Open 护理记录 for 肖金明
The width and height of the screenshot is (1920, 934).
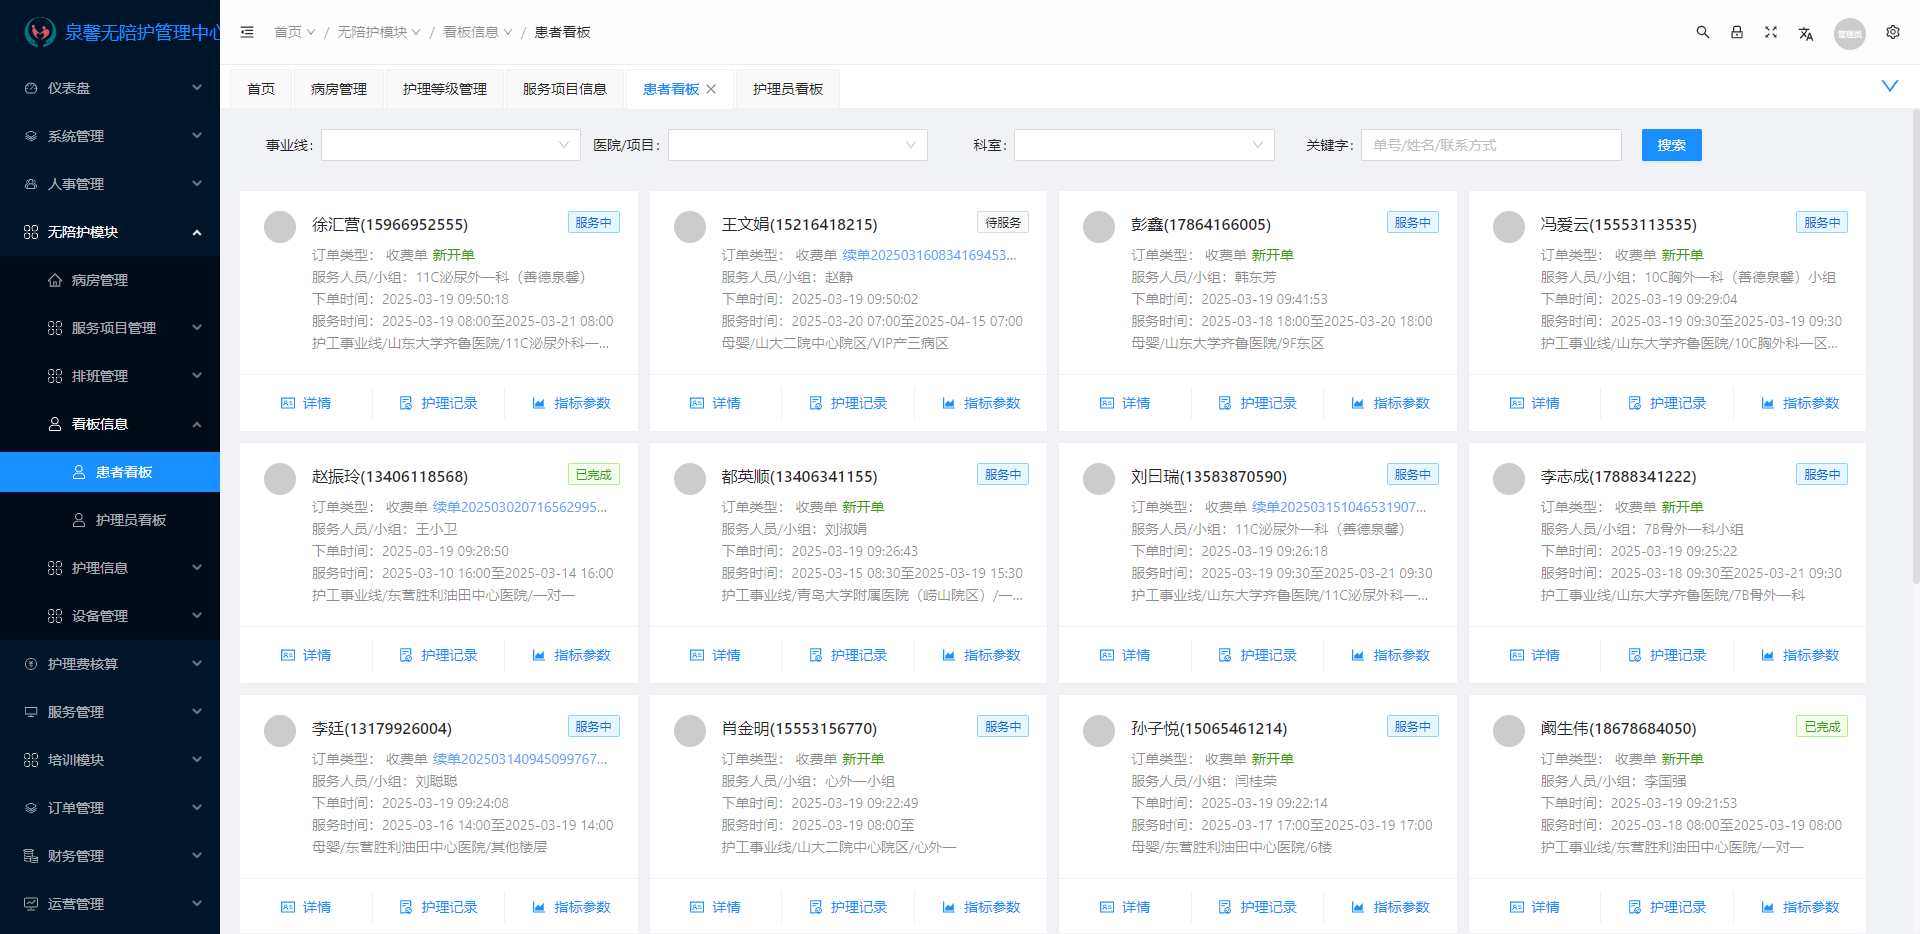pyautogui.click(x=848, y=907)
